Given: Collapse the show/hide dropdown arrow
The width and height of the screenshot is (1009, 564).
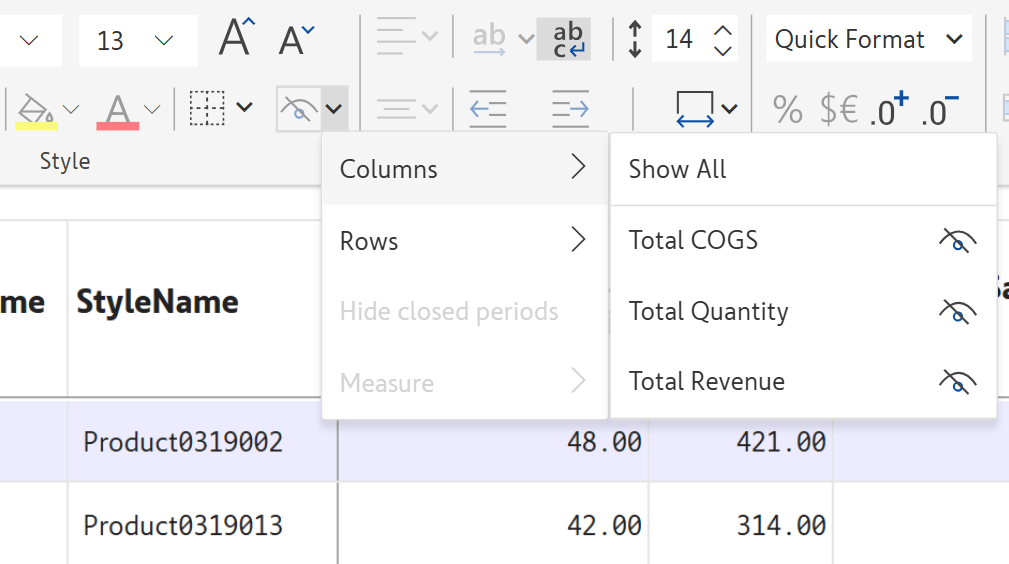Looking at the screenshot, I should coord(334,109).
